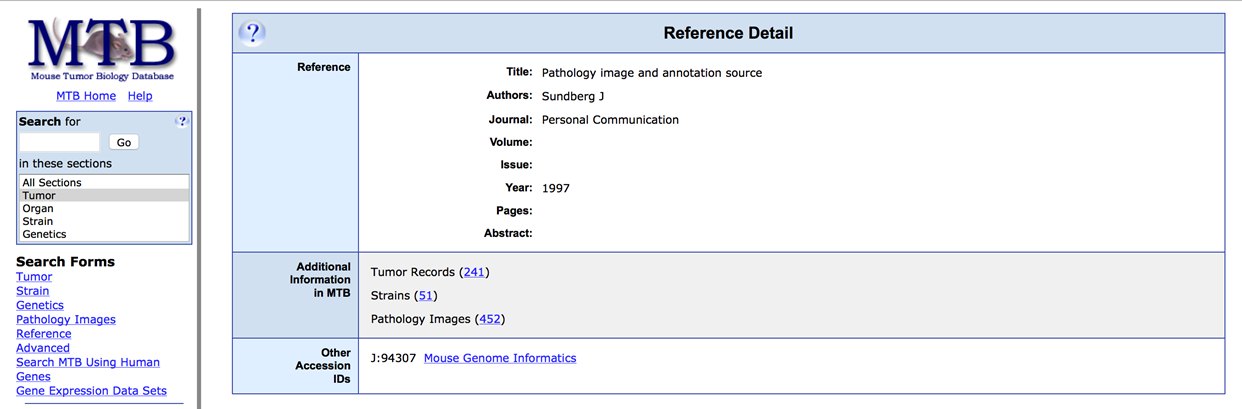This screenshot has height=409, width=1242.
Task: Open Search MTB Using Human Genes
Action: [88, 362]
